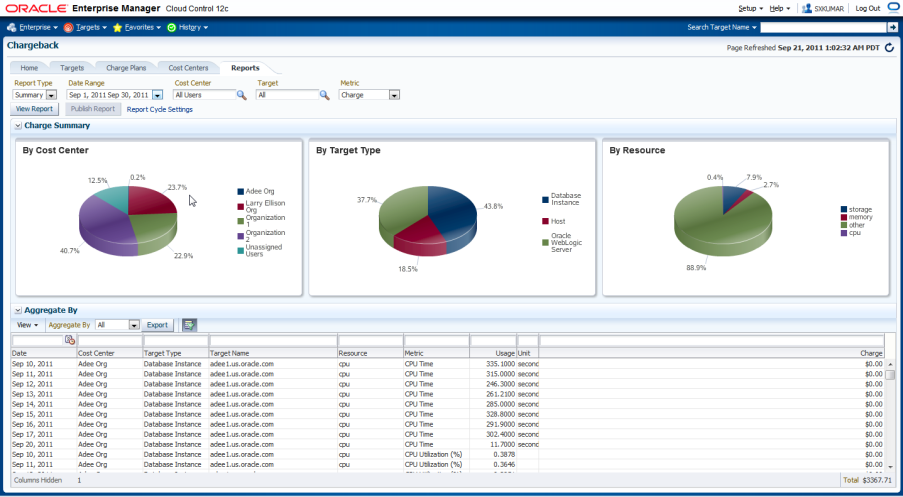Open the Targets menu
This screenshot has width=903, height=497.
[x=85, y=28]
